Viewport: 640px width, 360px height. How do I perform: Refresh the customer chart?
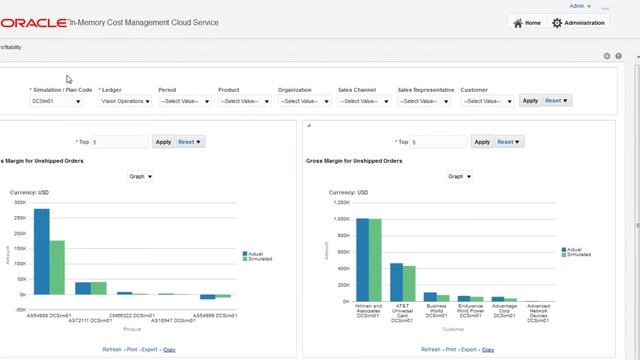(x=431, y=349)
